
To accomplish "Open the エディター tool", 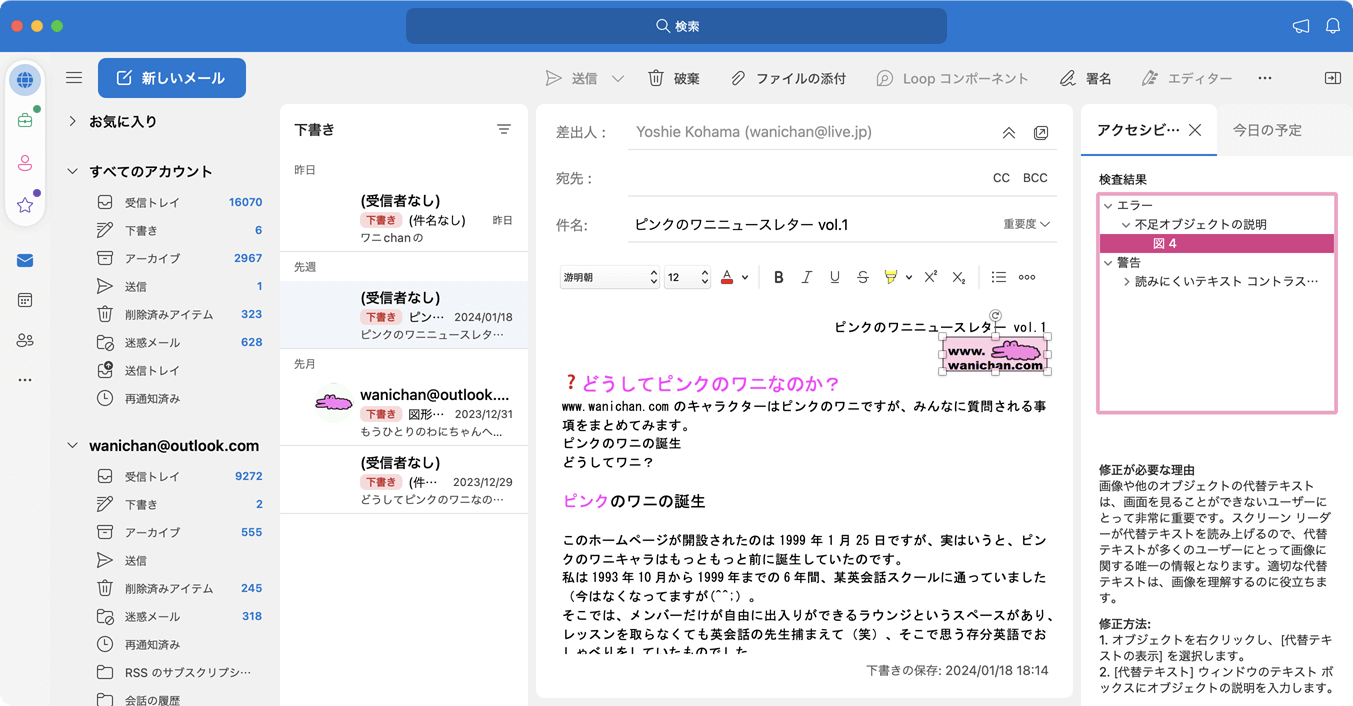I will 1187,78.
